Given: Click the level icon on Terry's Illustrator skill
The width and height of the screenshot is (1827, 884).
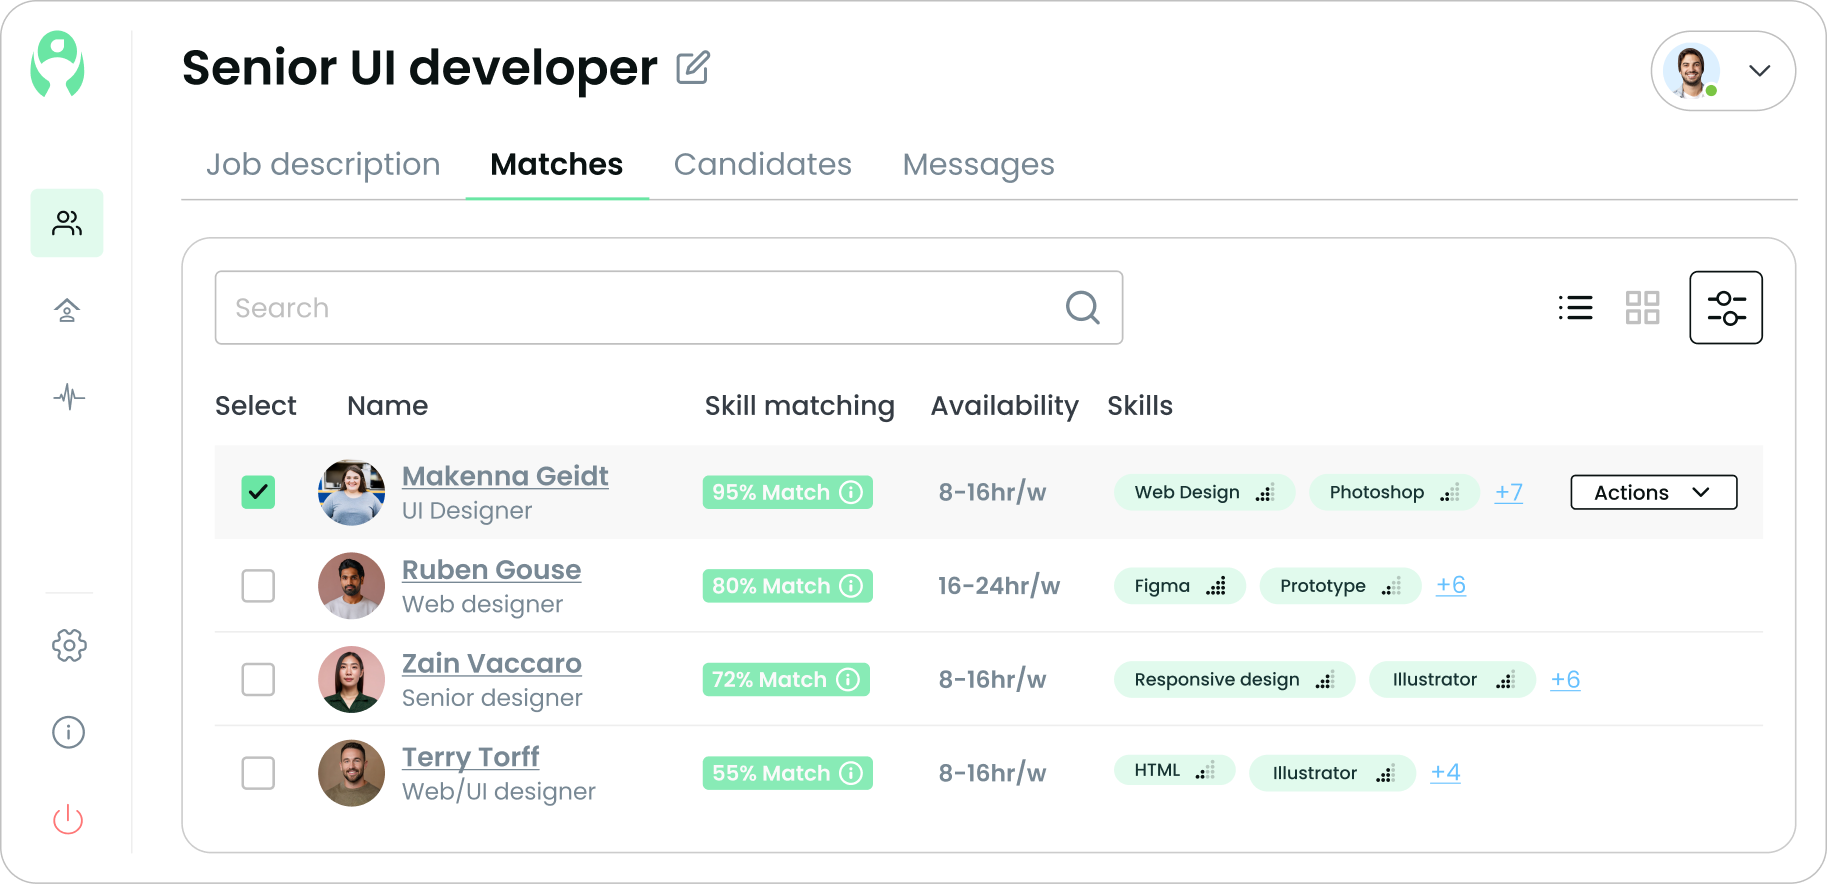Looking at the screenshot, I should [1385, 773].
